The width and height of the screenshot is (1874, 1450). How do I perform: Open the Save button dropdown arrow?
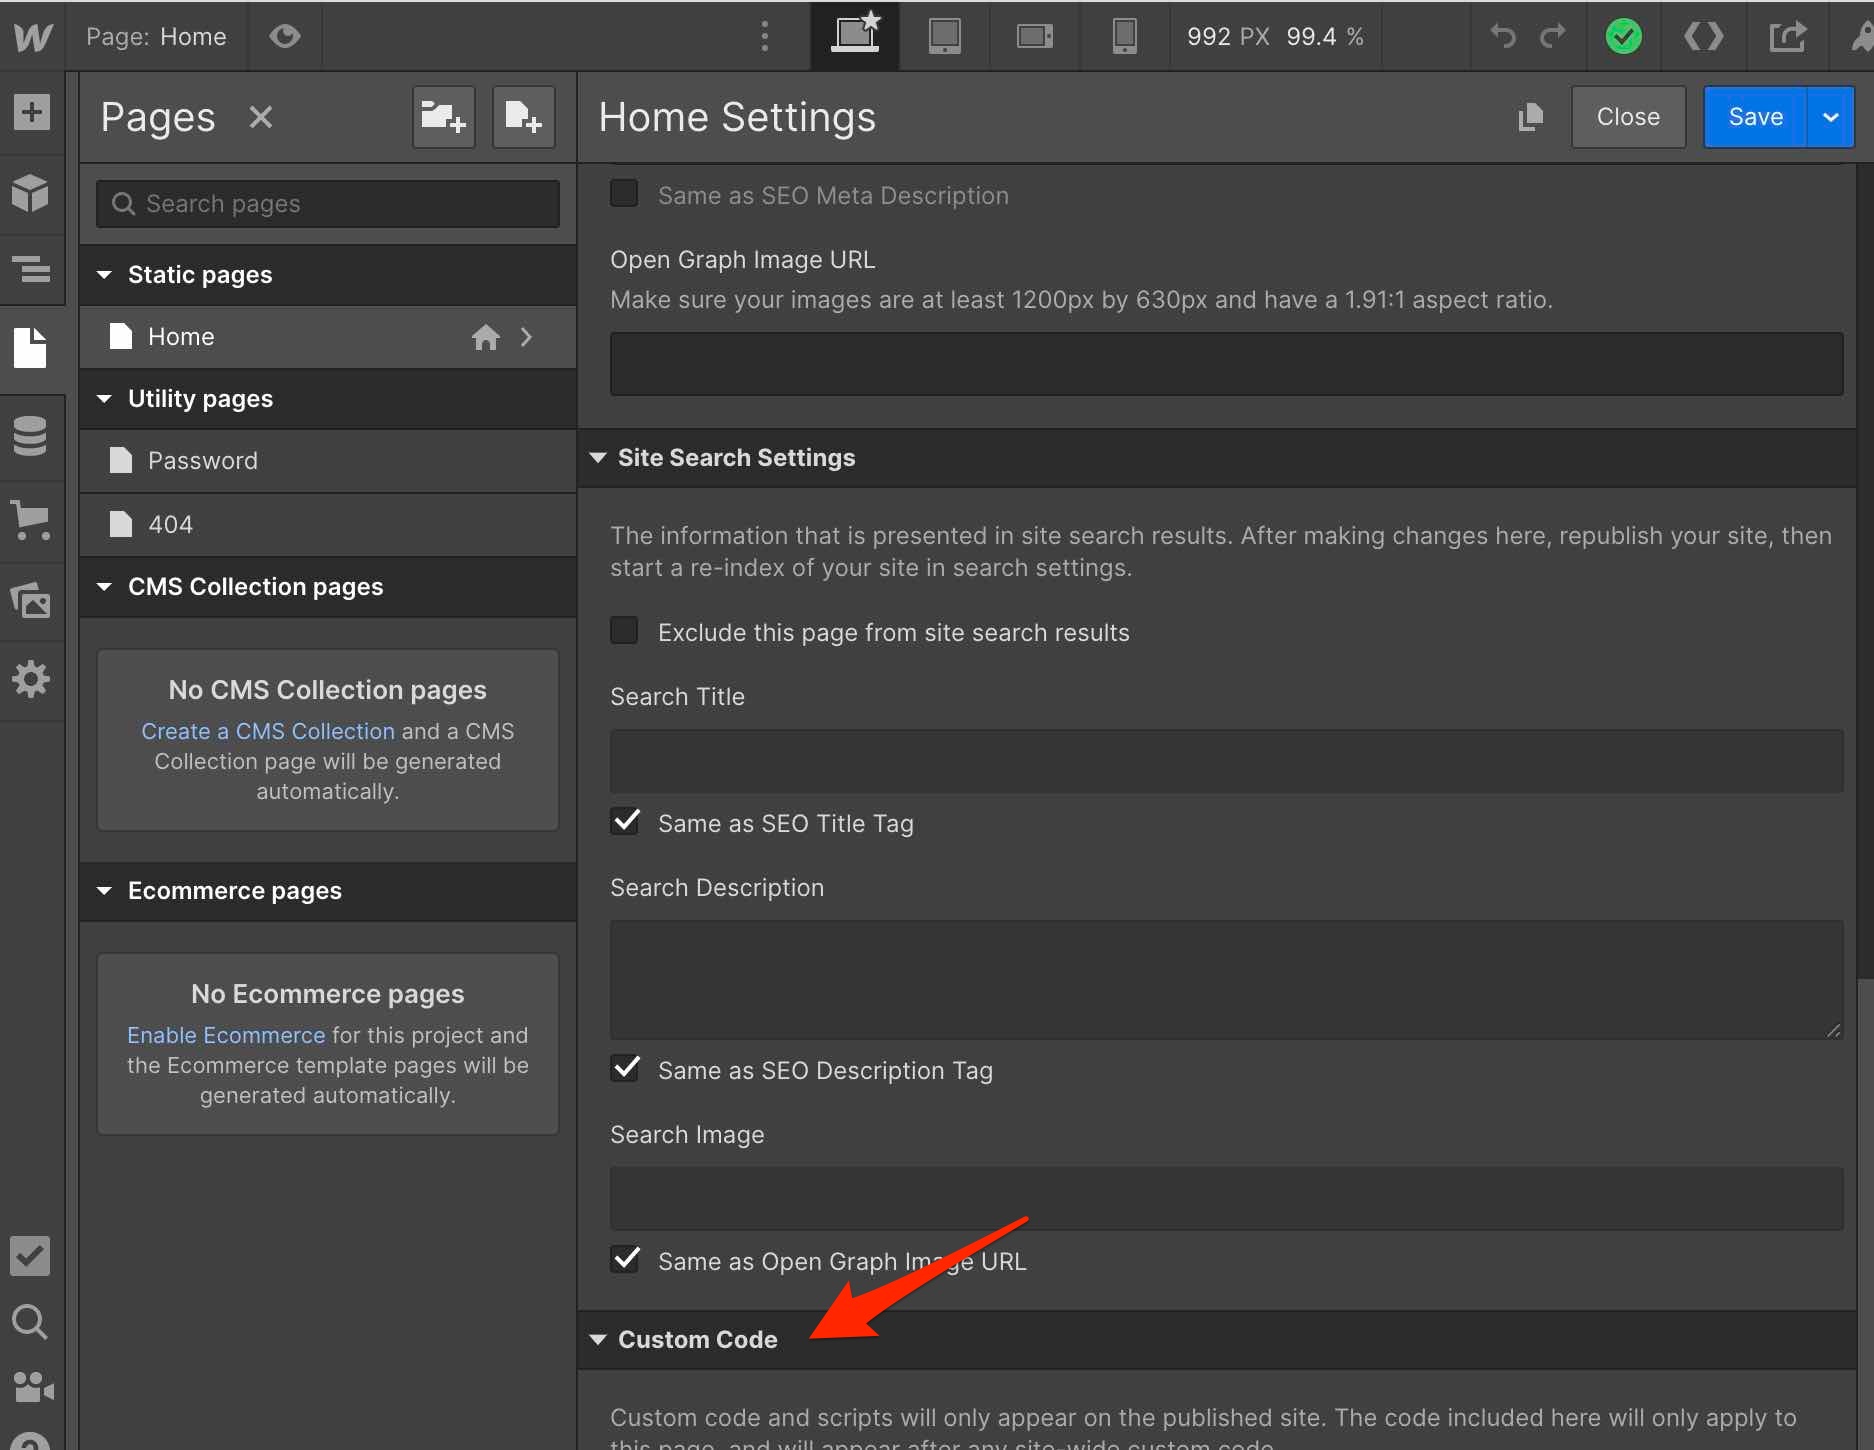click(x=1831, y=117)
